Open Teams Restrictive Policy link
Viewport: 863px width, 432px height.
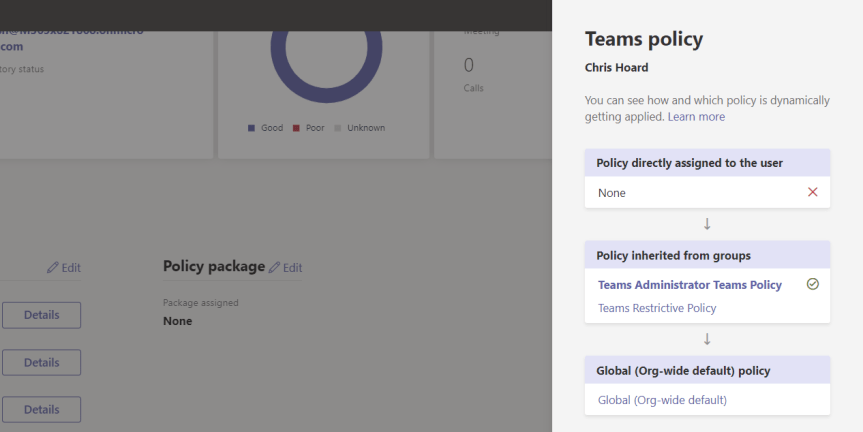coord(657,308)
